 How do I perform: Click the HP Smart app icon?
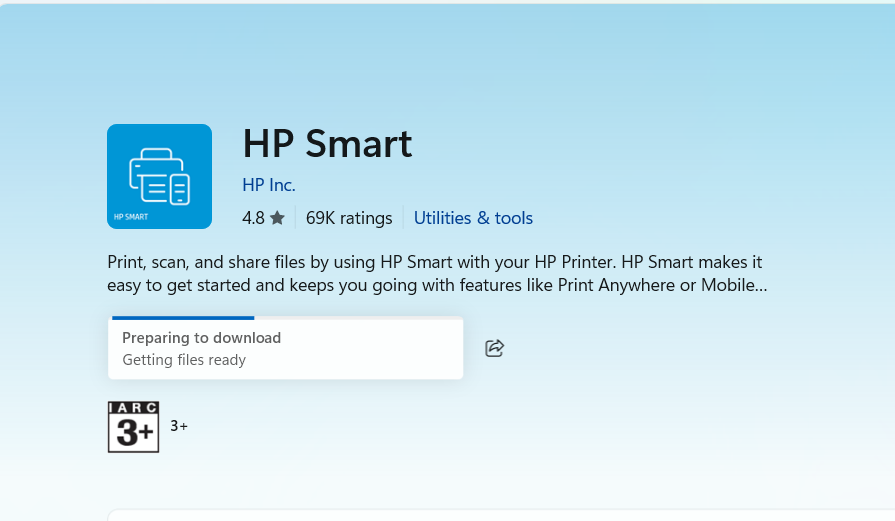(x=159, y=176)
